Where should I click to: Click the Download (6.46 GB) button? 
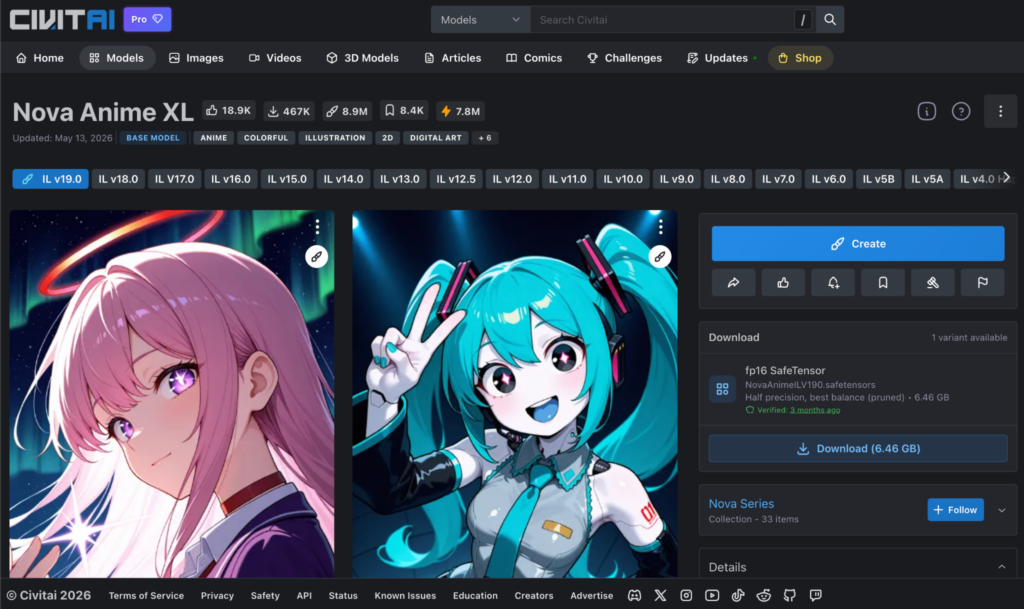858,448
